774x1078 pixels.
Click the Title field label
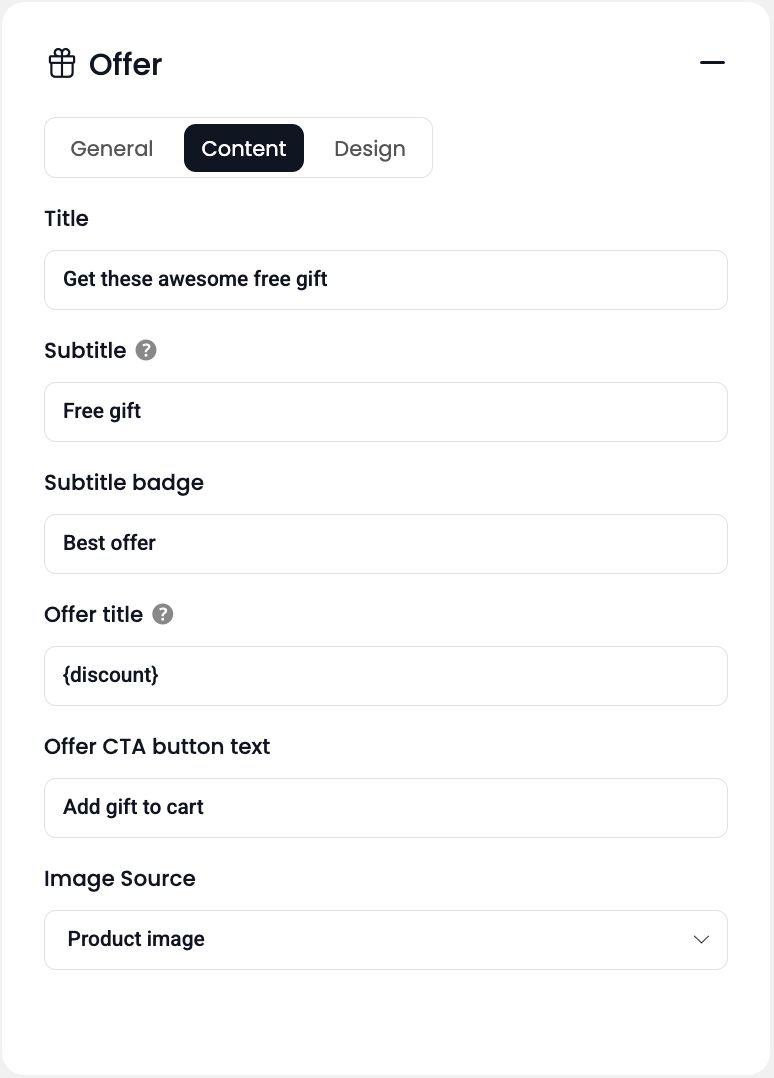(66, 218)
